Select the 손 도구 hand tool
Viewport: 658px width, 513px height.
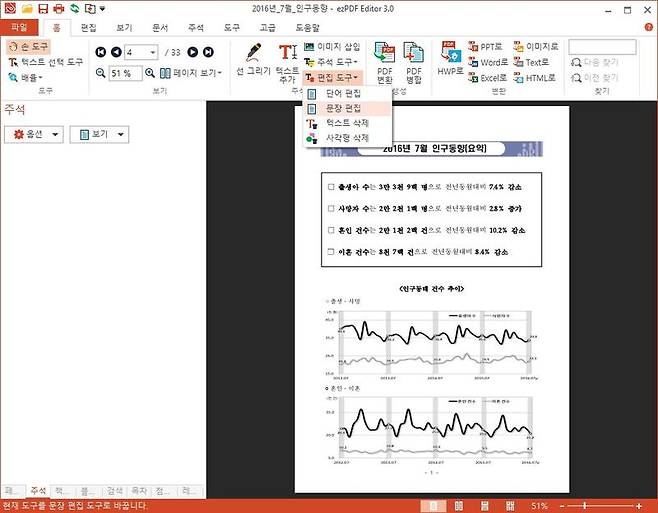coord(29,46)
